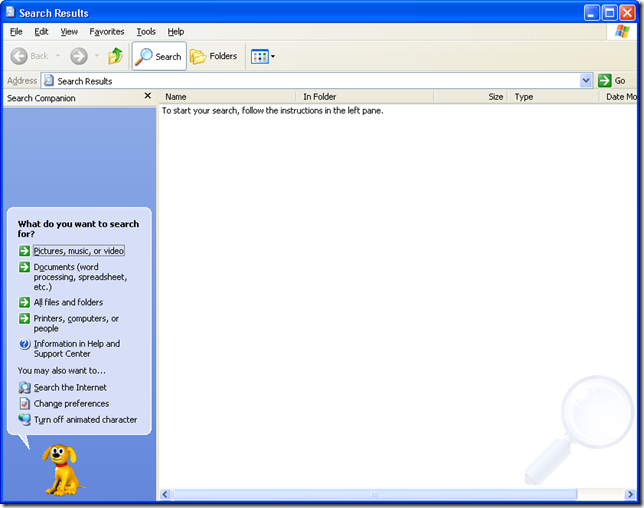Click the Name column header
This screenshot has width=644, height=508.
coord(230,97)
